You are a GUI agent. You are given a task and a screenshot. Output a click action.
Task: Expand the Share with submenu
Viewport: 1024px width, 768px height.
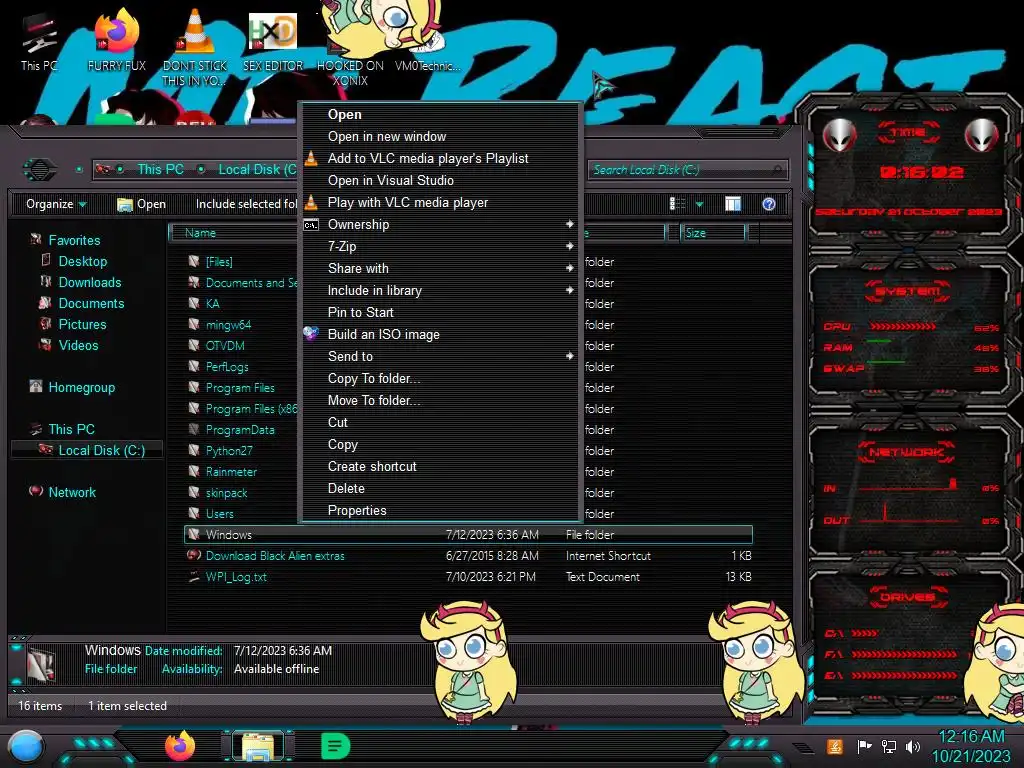pyautogui.click(x=569, y=268)
